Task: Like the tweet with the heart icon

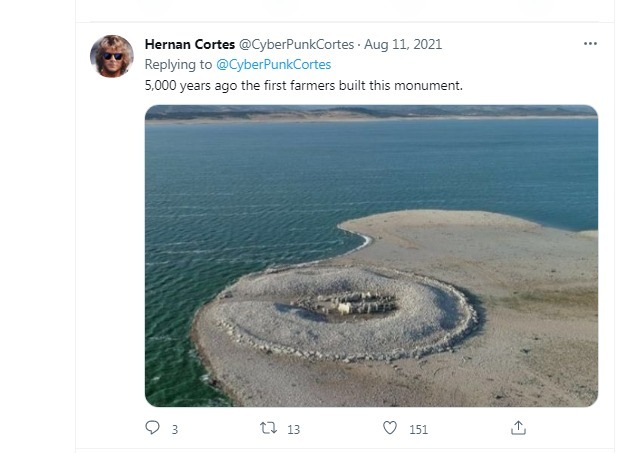Action: pos(390,428)
